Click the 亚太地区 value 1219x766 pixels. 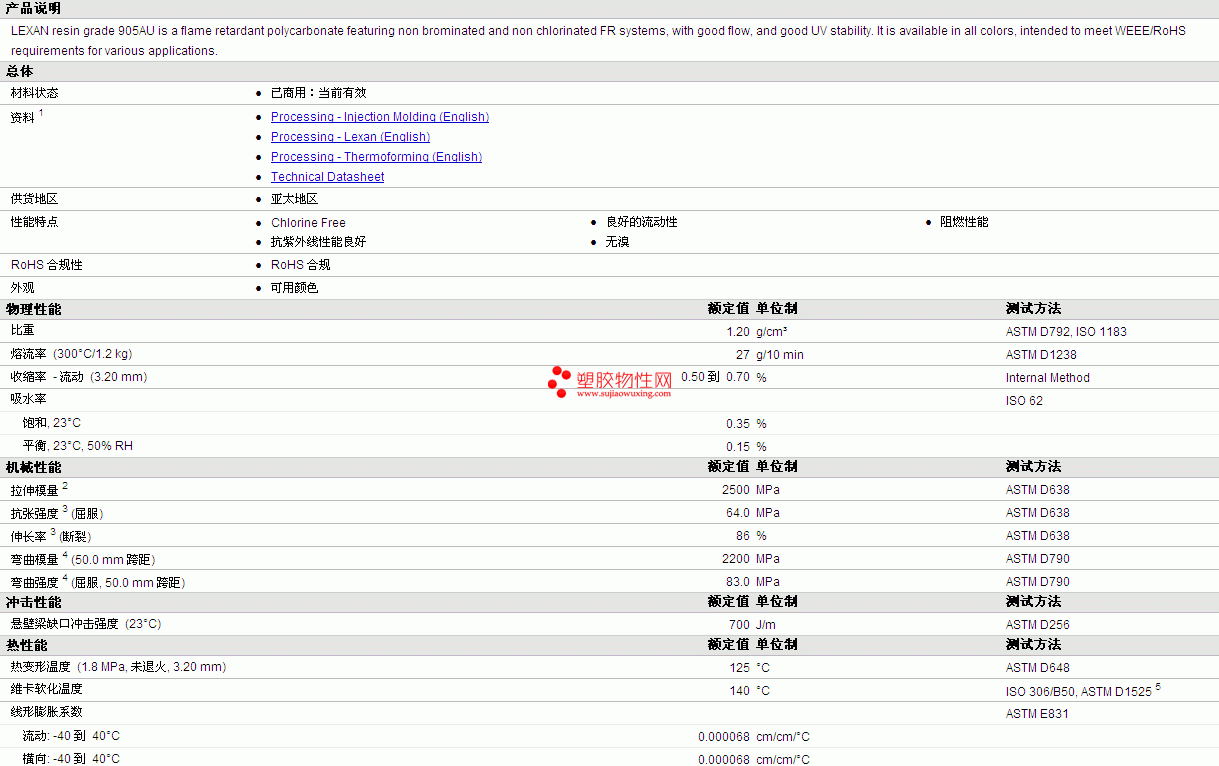coord(295,199)
